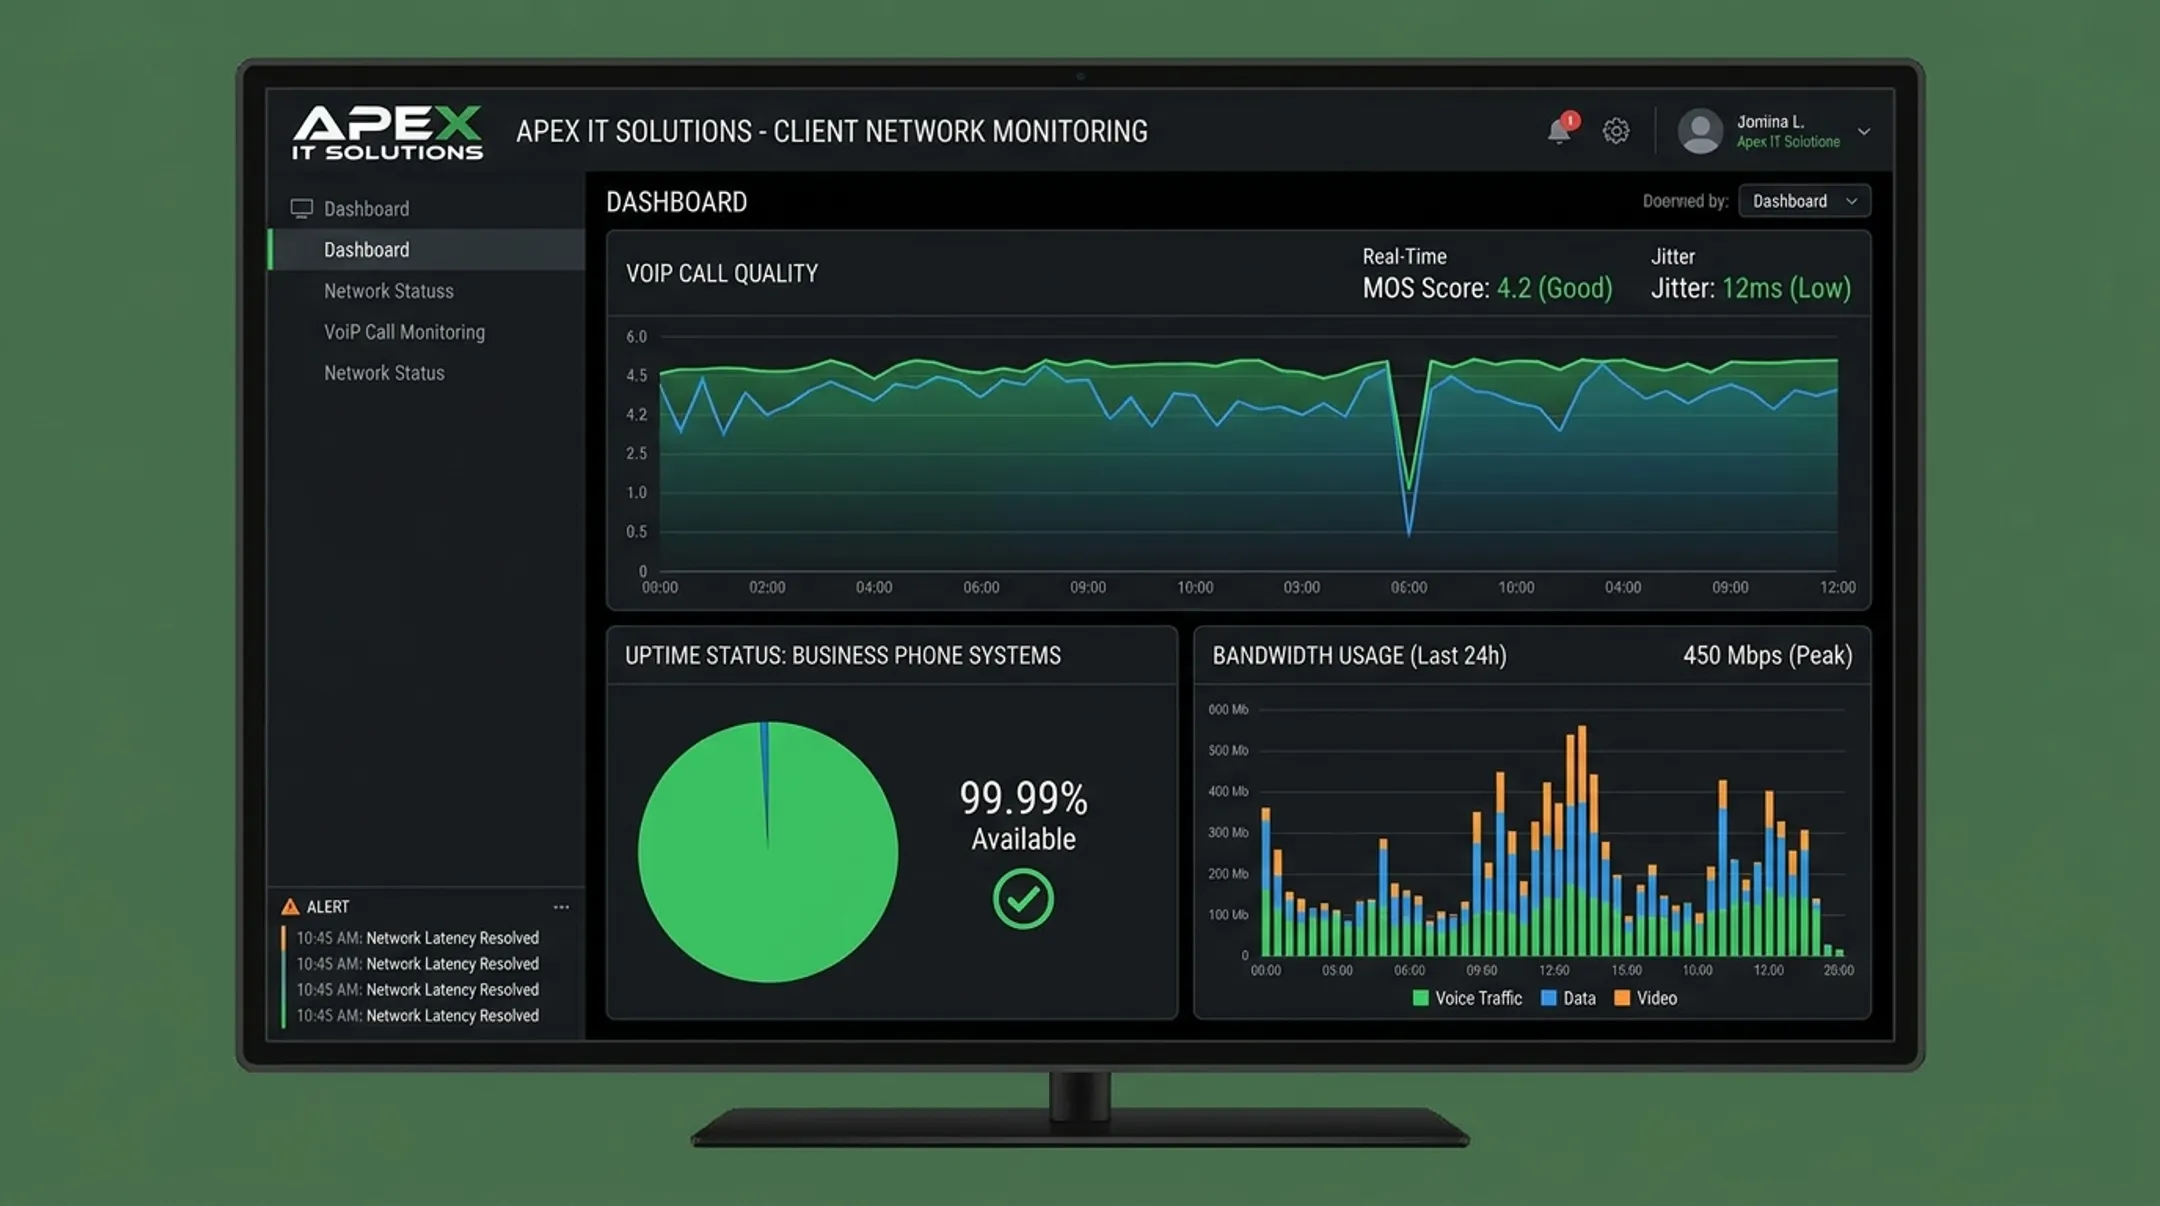
Task: Click the 99.99% availability value
Action: click(x=1023, y=798)
